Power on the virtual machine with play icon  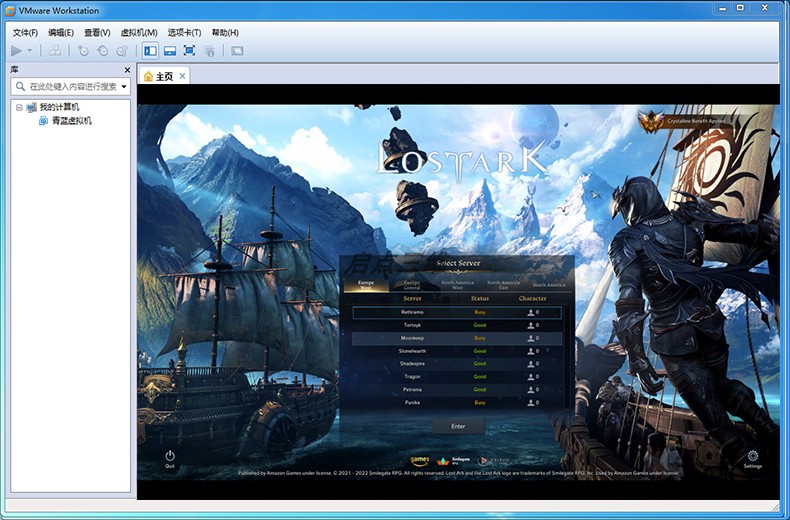[16, 50]
